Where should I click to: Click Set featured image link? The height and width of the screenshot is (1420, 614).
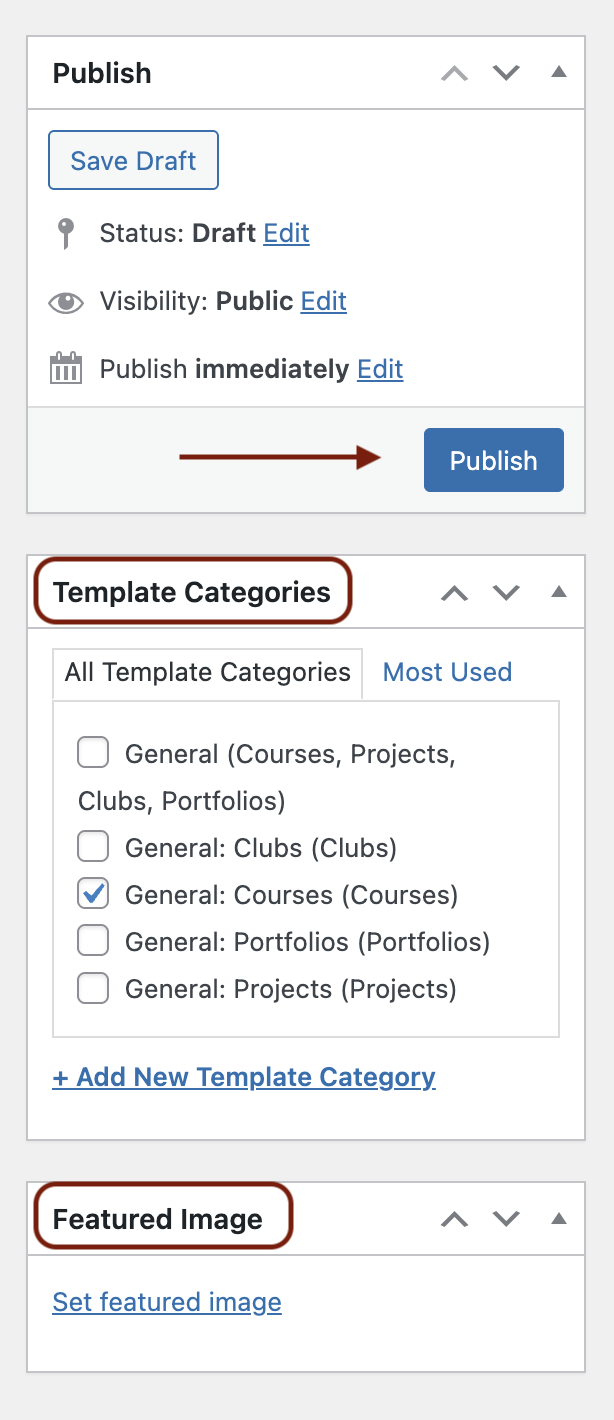167,1302
